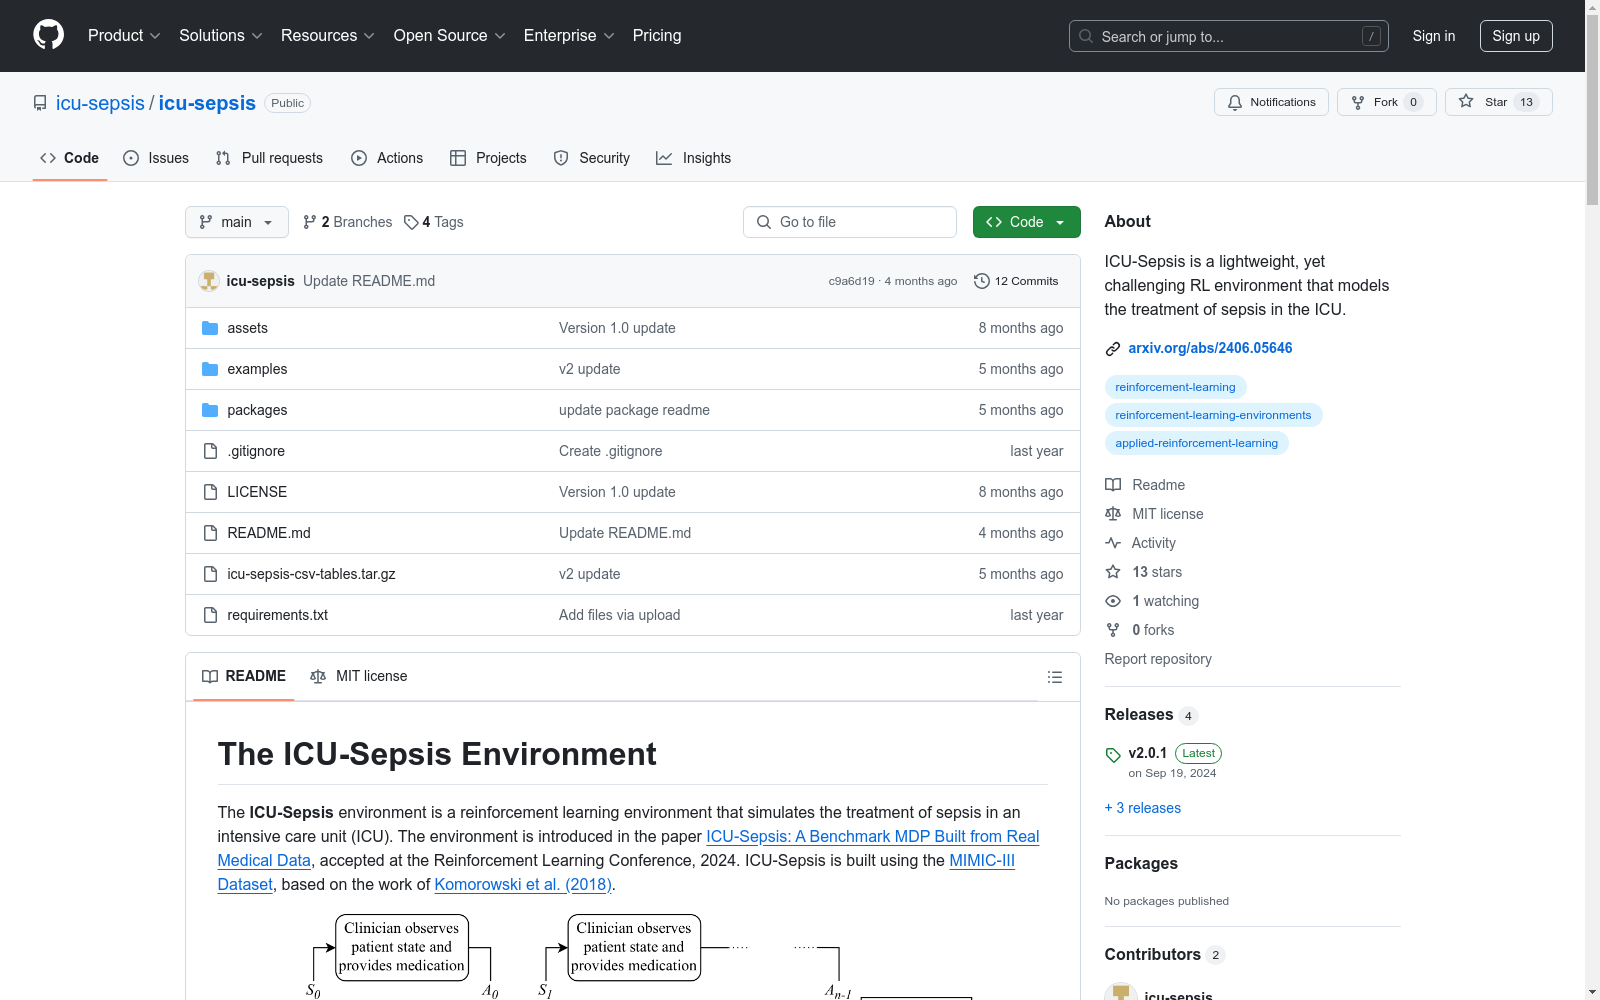Click the applied-reinforcement-learning topic tag
This screenshot has width=1600, height=1000.
pyautogui.click(x=1196, y=443)
